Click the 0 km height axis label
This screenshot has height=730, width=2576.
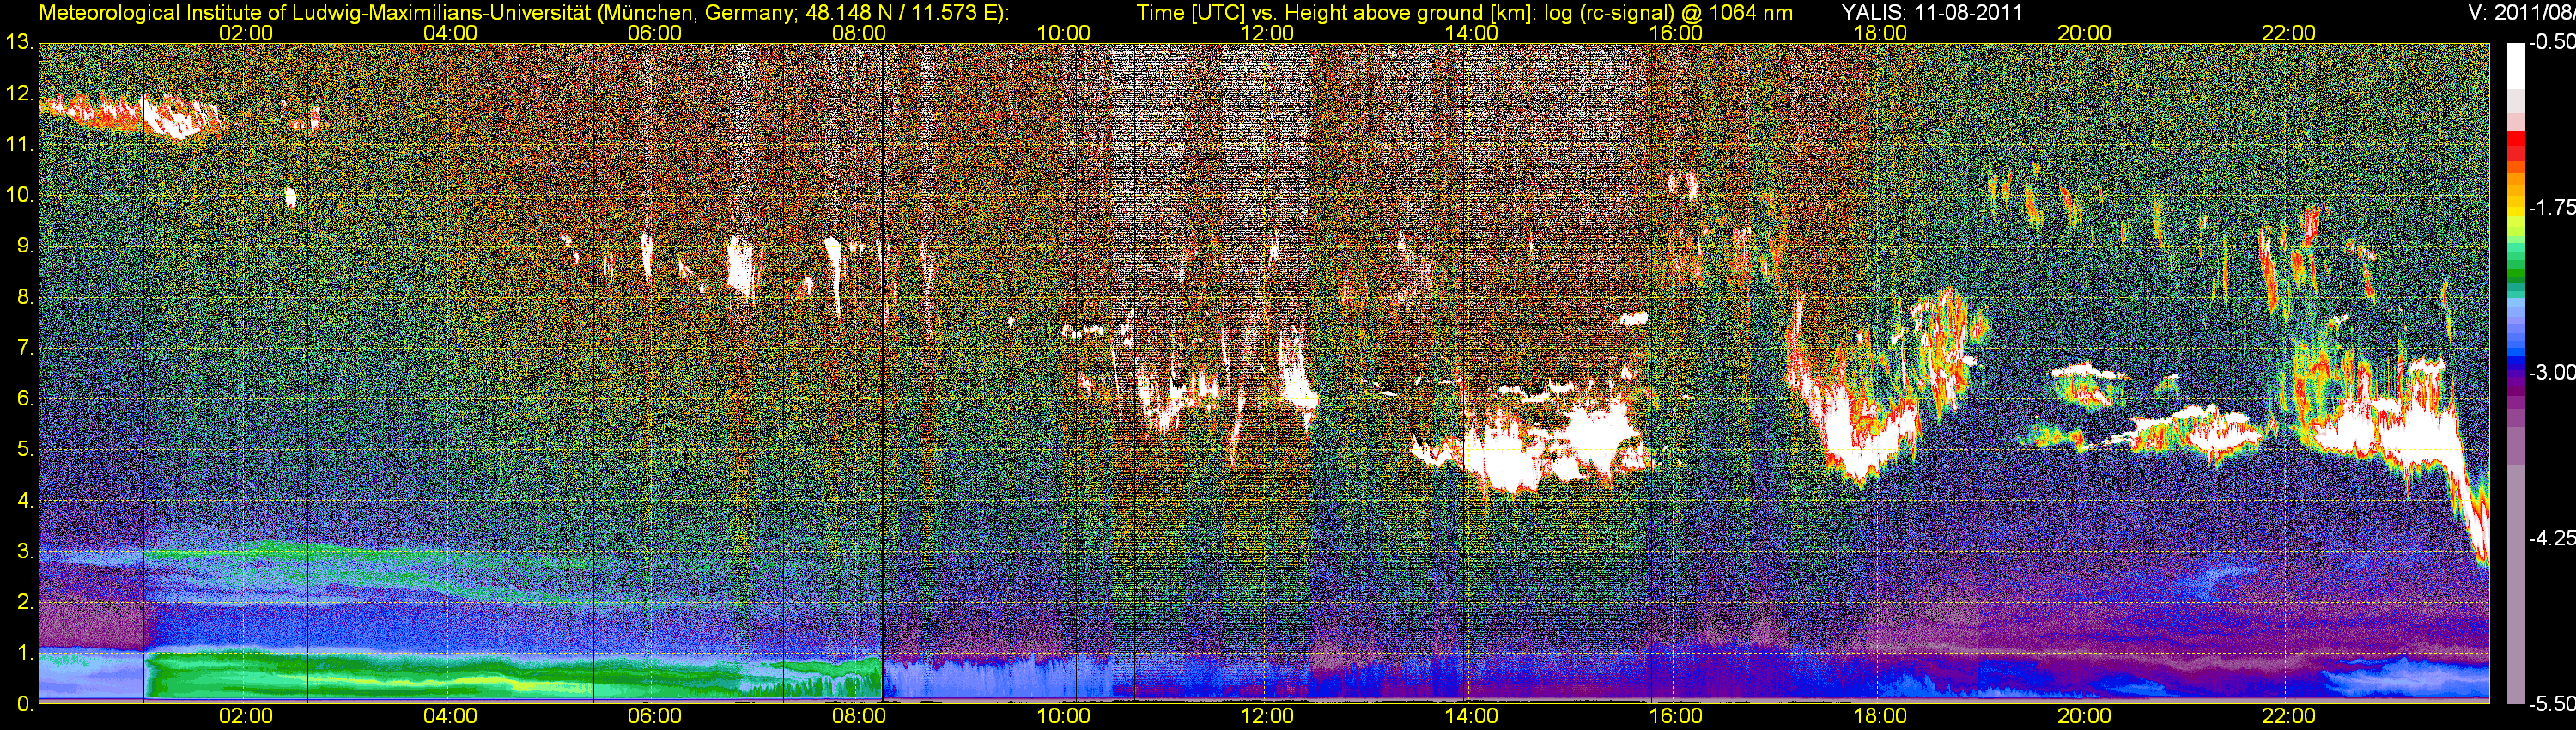tap(26, 704)
